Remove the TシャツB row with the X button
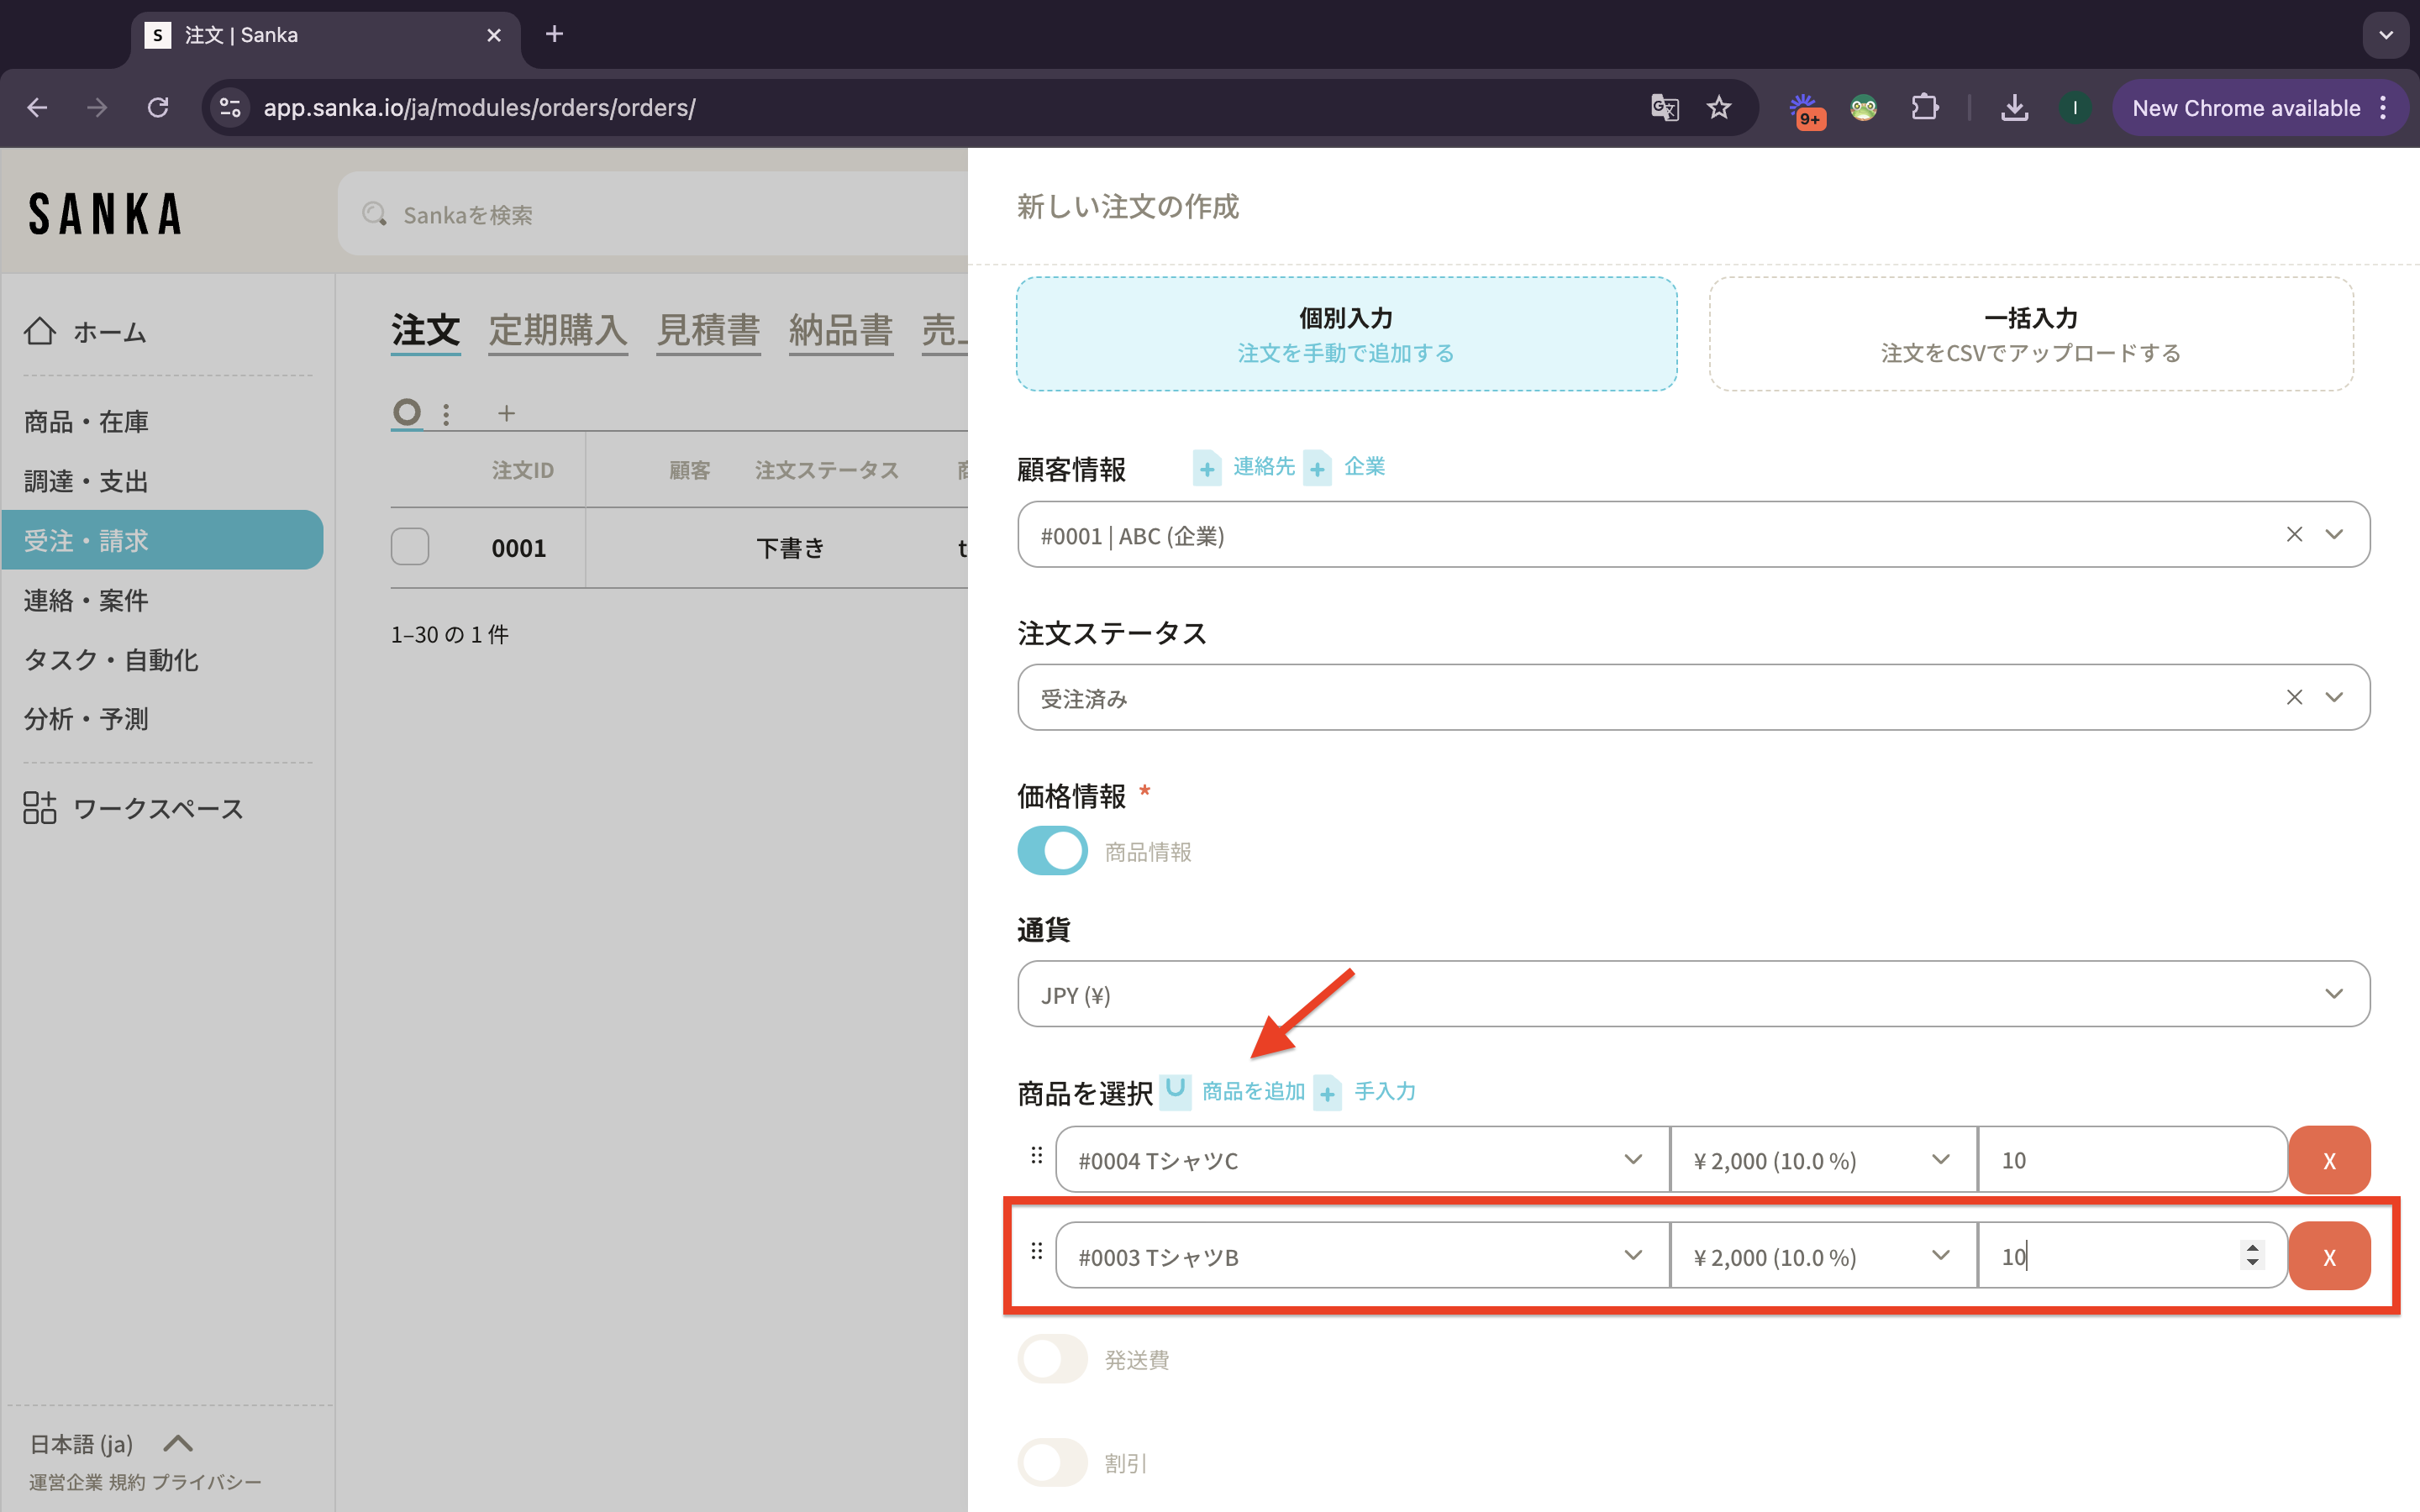 point(2329,1256)
